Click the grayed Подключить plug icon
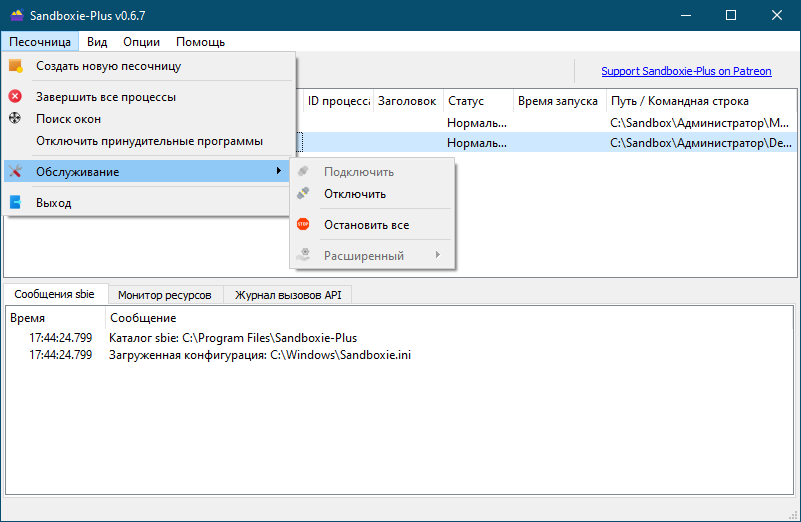This screenshot has height=522, width=801. (303, 171)
